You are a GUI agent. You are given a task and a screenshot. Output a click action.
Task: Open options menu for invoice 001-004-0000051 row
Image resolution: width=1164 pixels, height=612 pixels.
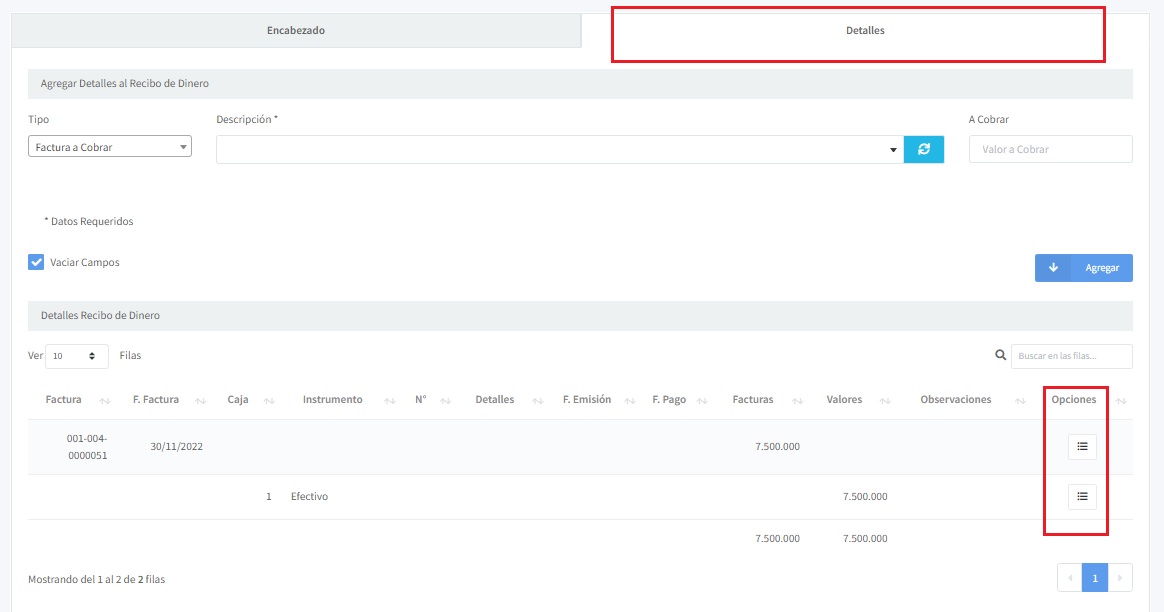1082,447
